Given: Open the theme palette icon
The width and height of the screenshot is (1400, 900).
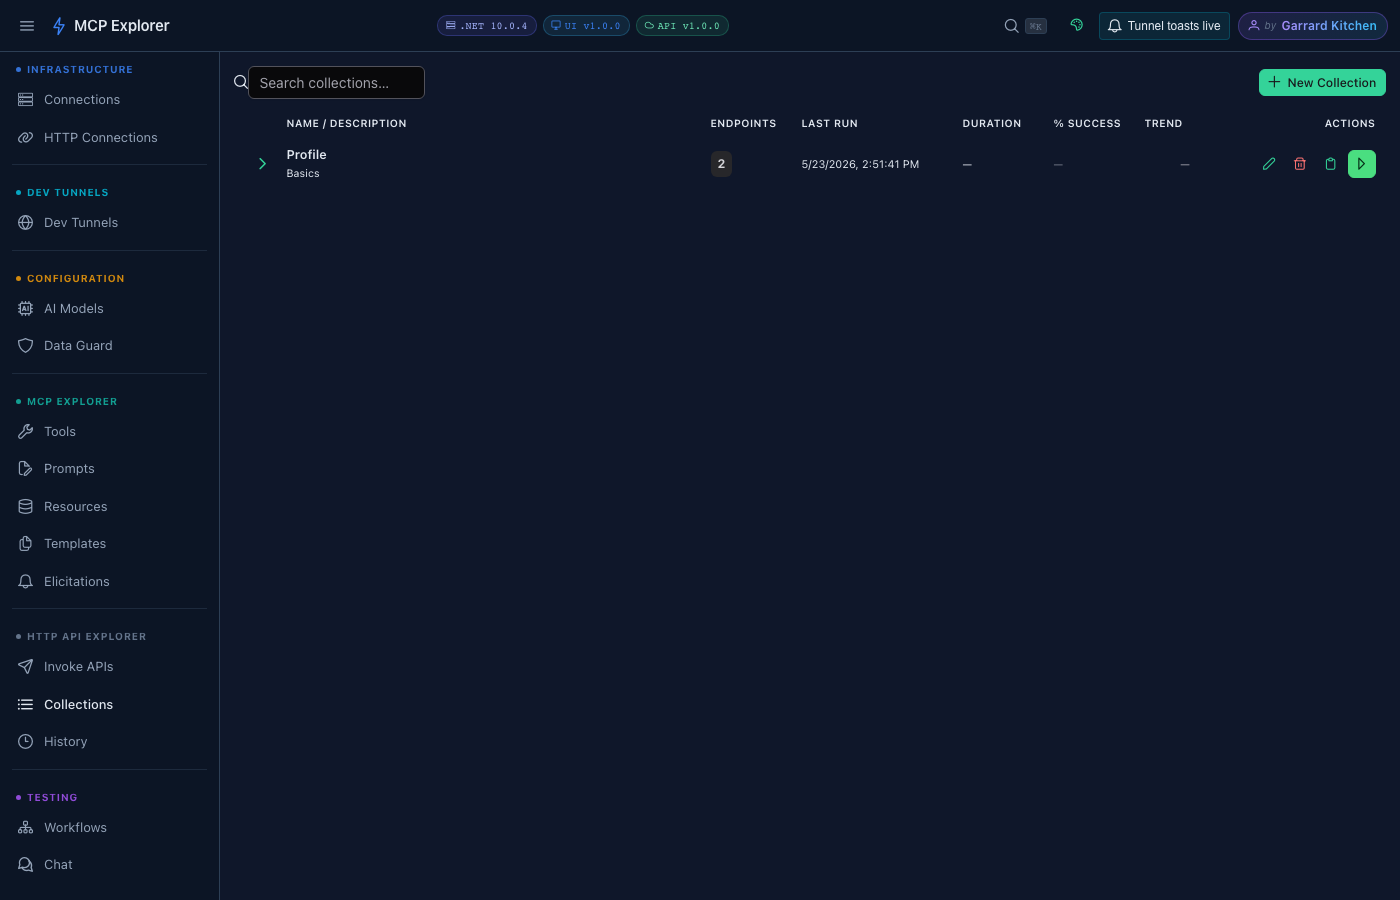Looking at the screenshot, I should point(1077,26).
